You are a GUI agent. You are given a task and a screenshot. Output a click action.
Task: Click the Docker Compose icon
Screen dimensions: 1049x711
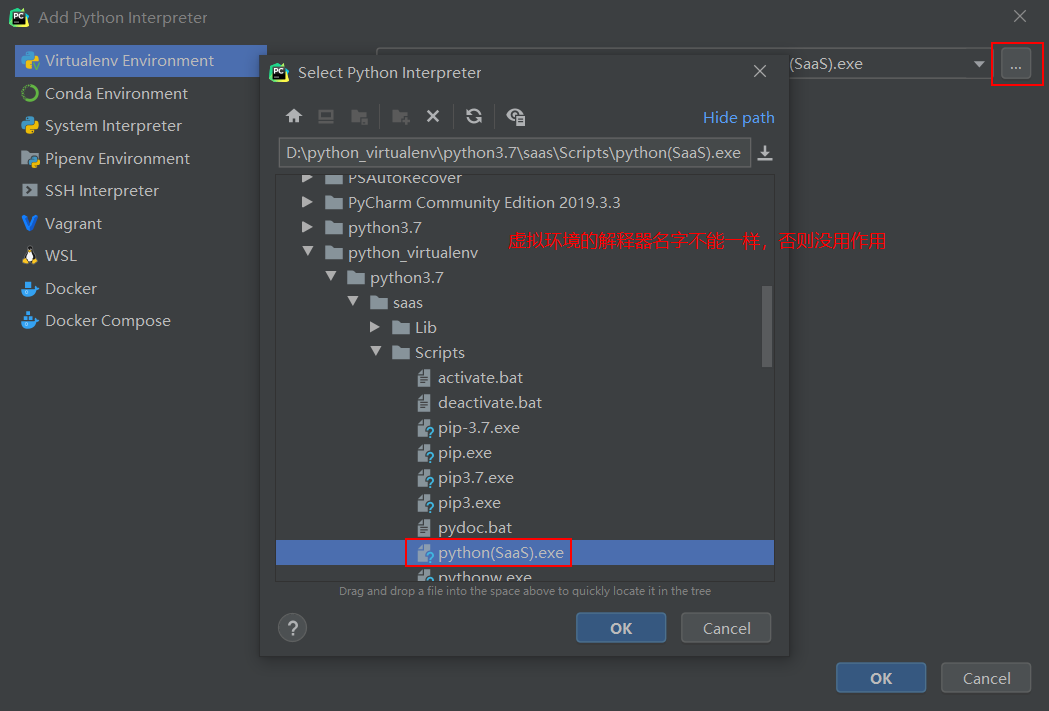pyautogui.click(x=30, y=320)
